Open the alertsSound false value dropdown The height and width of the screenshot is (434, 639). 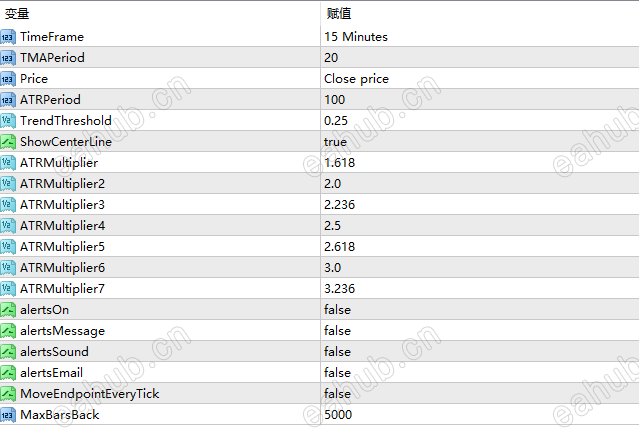click(x=337, y=351)
